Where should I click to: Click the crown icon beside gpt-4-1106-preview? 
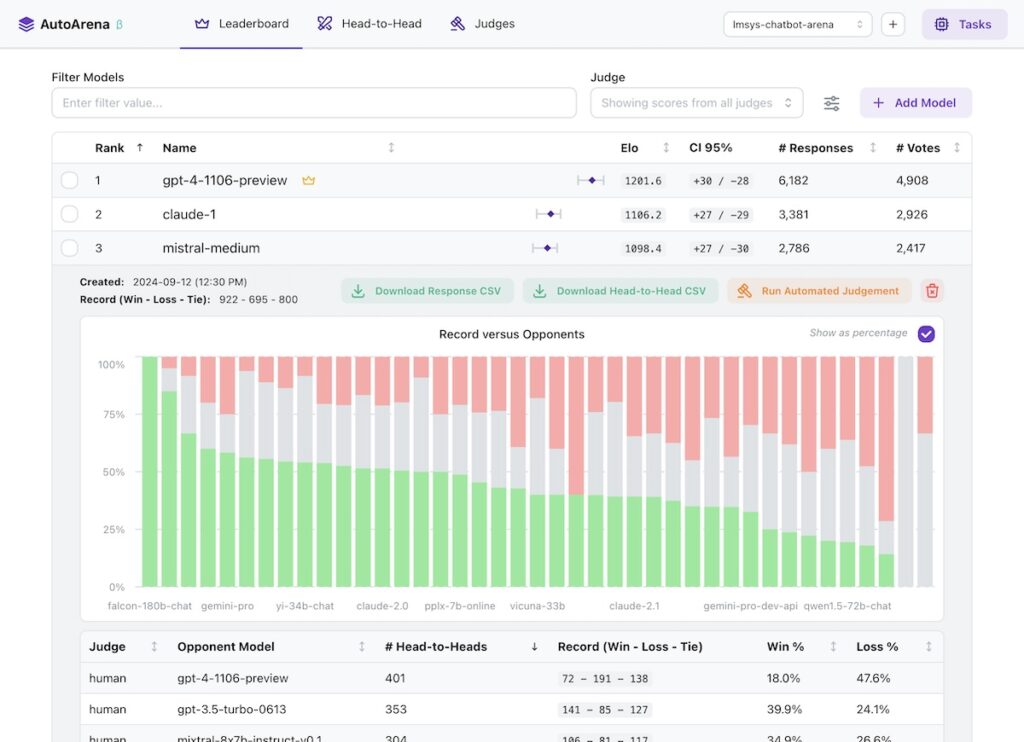pos(308,180)
